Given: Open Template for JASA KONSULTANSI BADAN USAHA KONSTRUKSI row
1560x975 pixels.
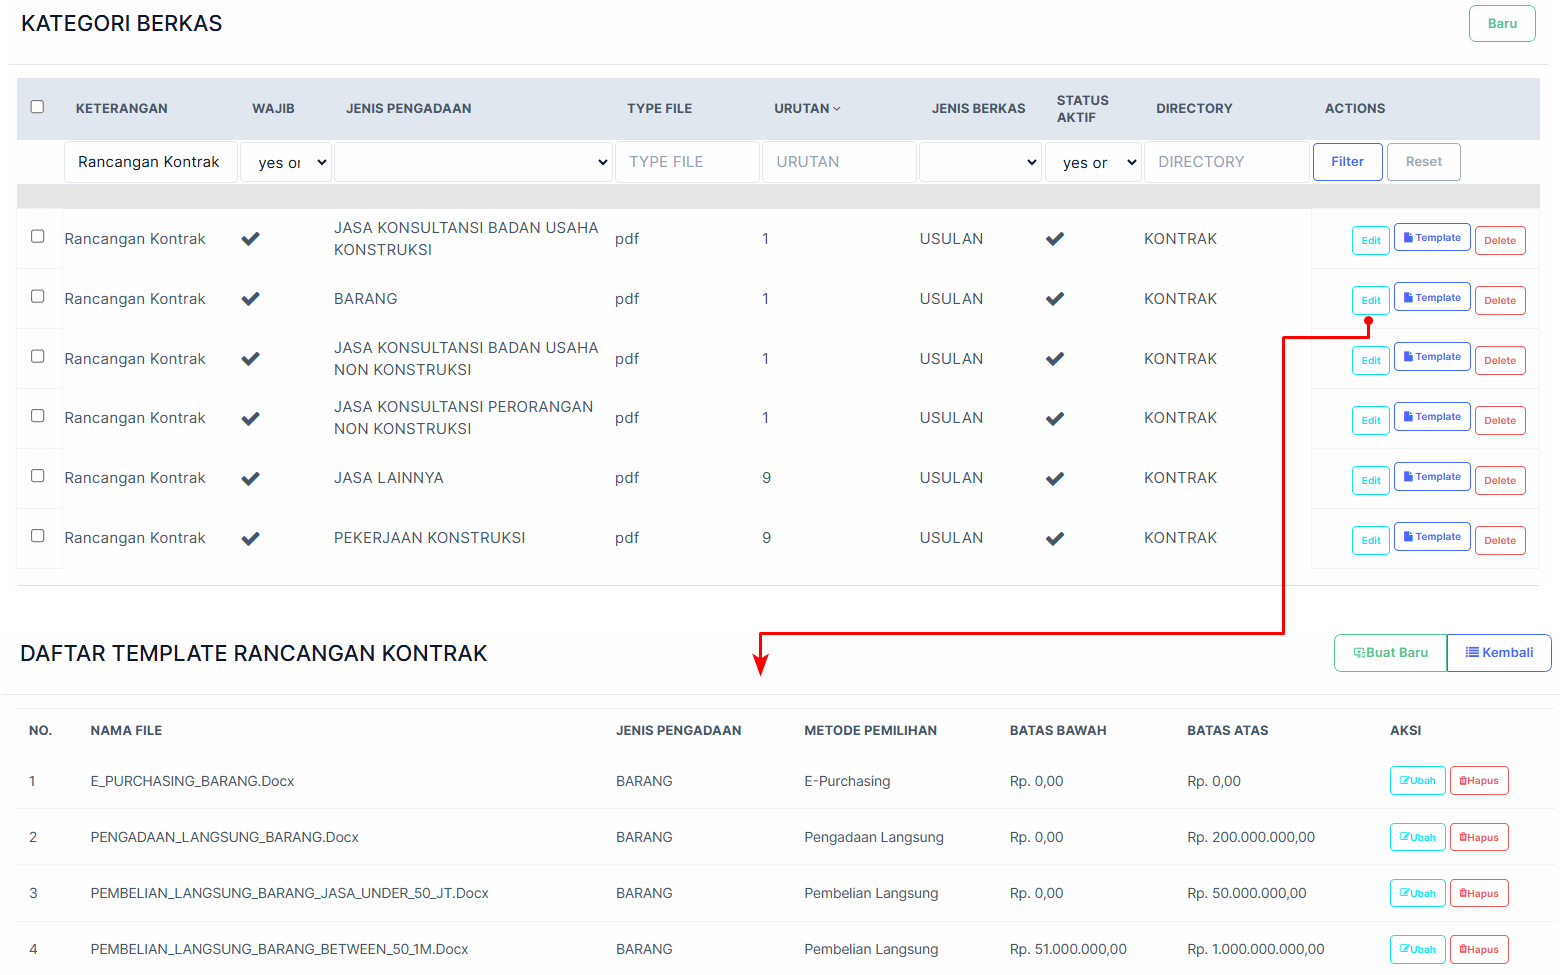Looking at the screenshot, I should (1431, 238).
